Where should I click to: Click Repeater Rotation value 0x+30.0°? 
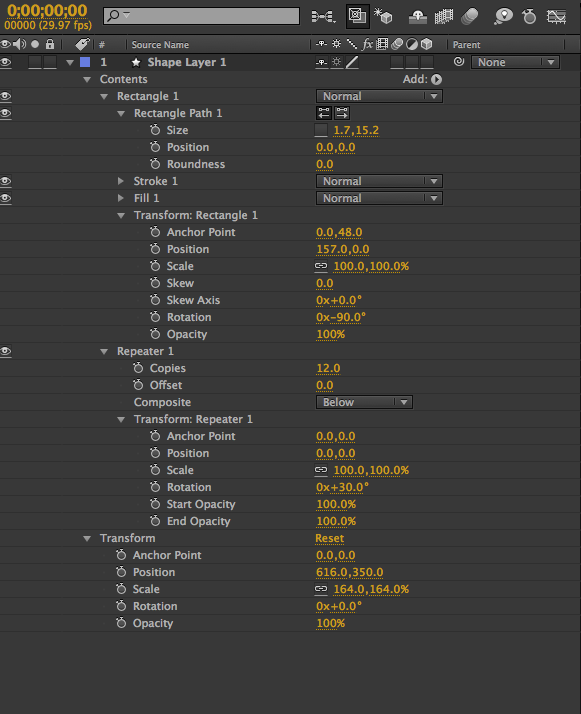pyautogui.click(x=342, y=487)
